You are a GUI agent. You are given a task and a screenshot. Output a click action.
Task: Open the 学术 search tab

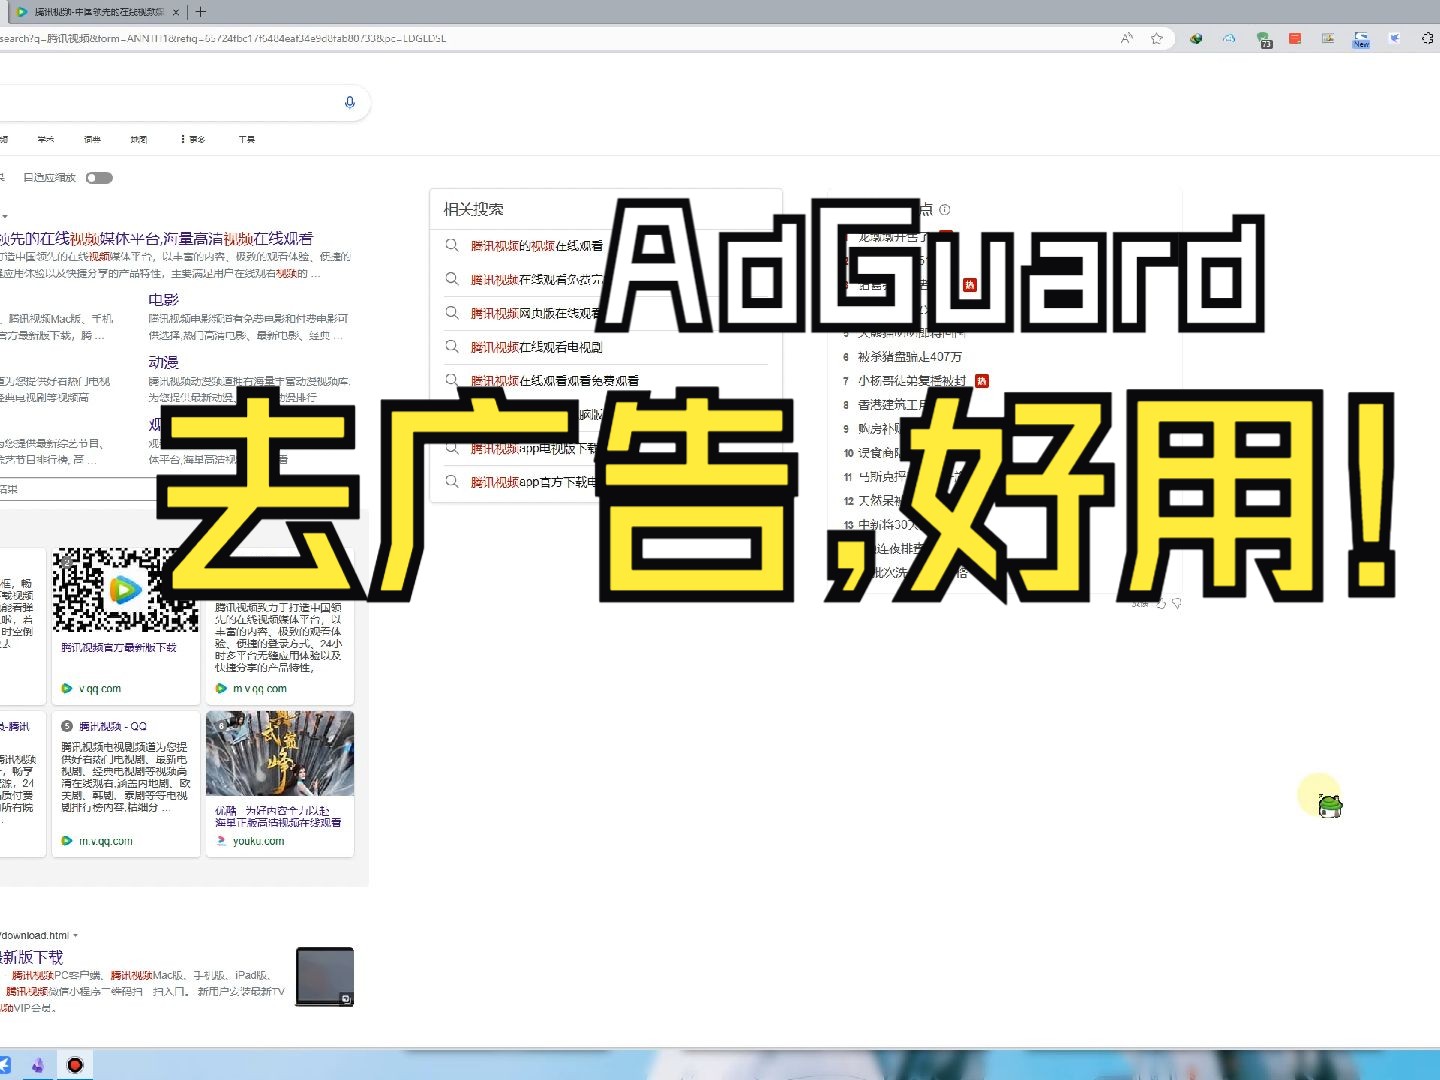pyautogui.click(x=46, y=139)
